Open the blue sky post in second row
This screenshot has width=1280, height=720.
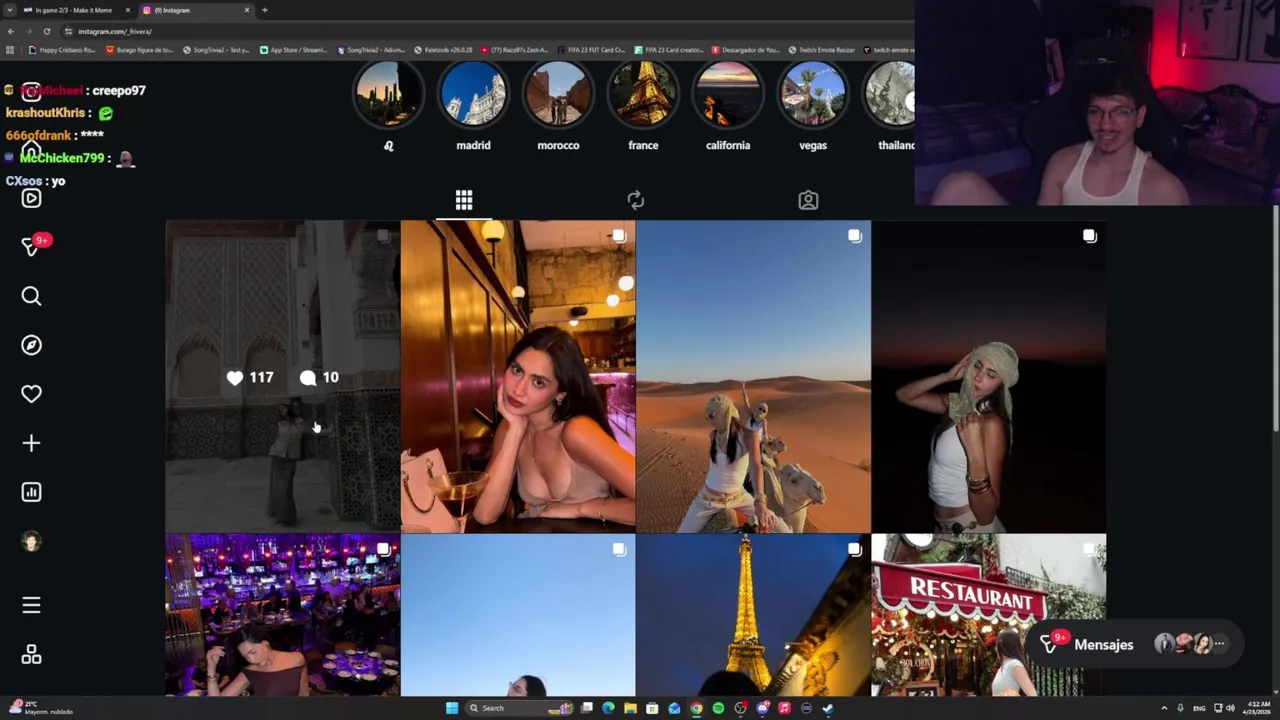pyautogui.click(x=518, y=614)
